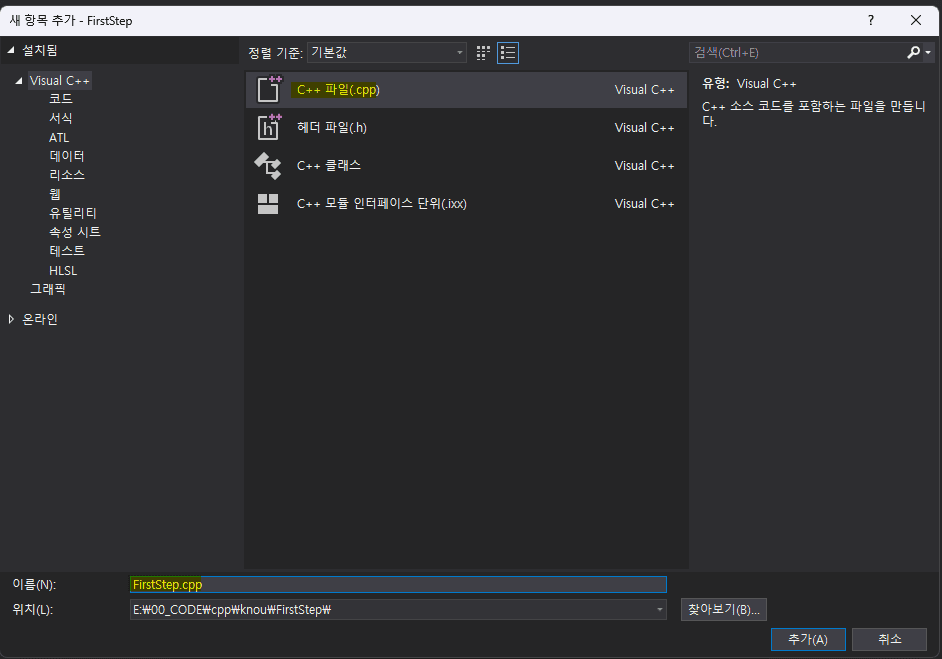The image size is (942, 659).
Task: Collapse the 설치됨 tree section
Action: (12, 50)
